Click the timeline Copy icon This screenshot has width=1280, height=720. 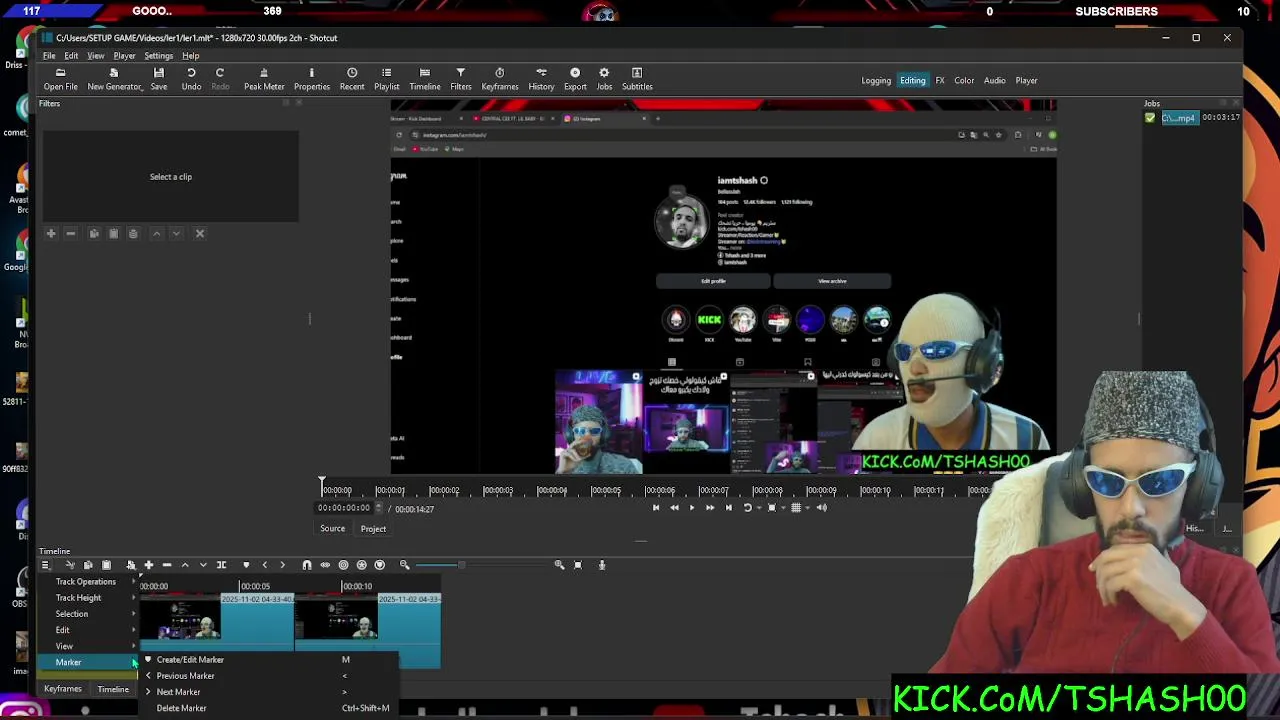pos(88,565)
